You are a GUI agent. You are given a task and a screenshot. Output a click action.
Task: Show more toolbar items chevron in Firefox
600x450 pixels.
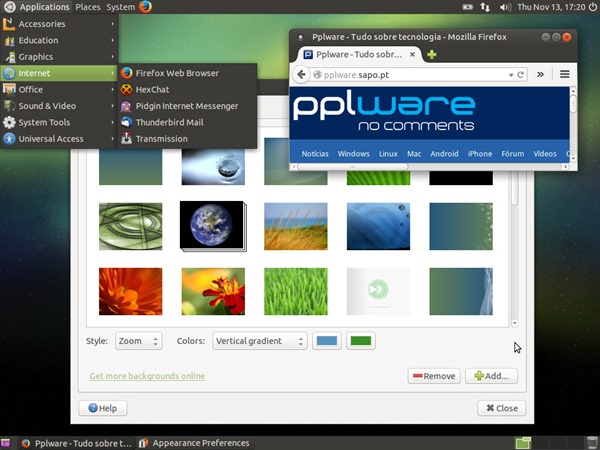[540, 74]
